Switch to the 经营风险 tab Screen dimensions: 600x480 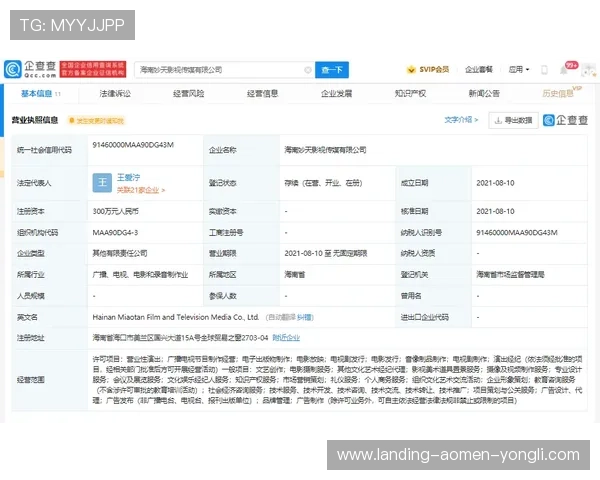189,93
